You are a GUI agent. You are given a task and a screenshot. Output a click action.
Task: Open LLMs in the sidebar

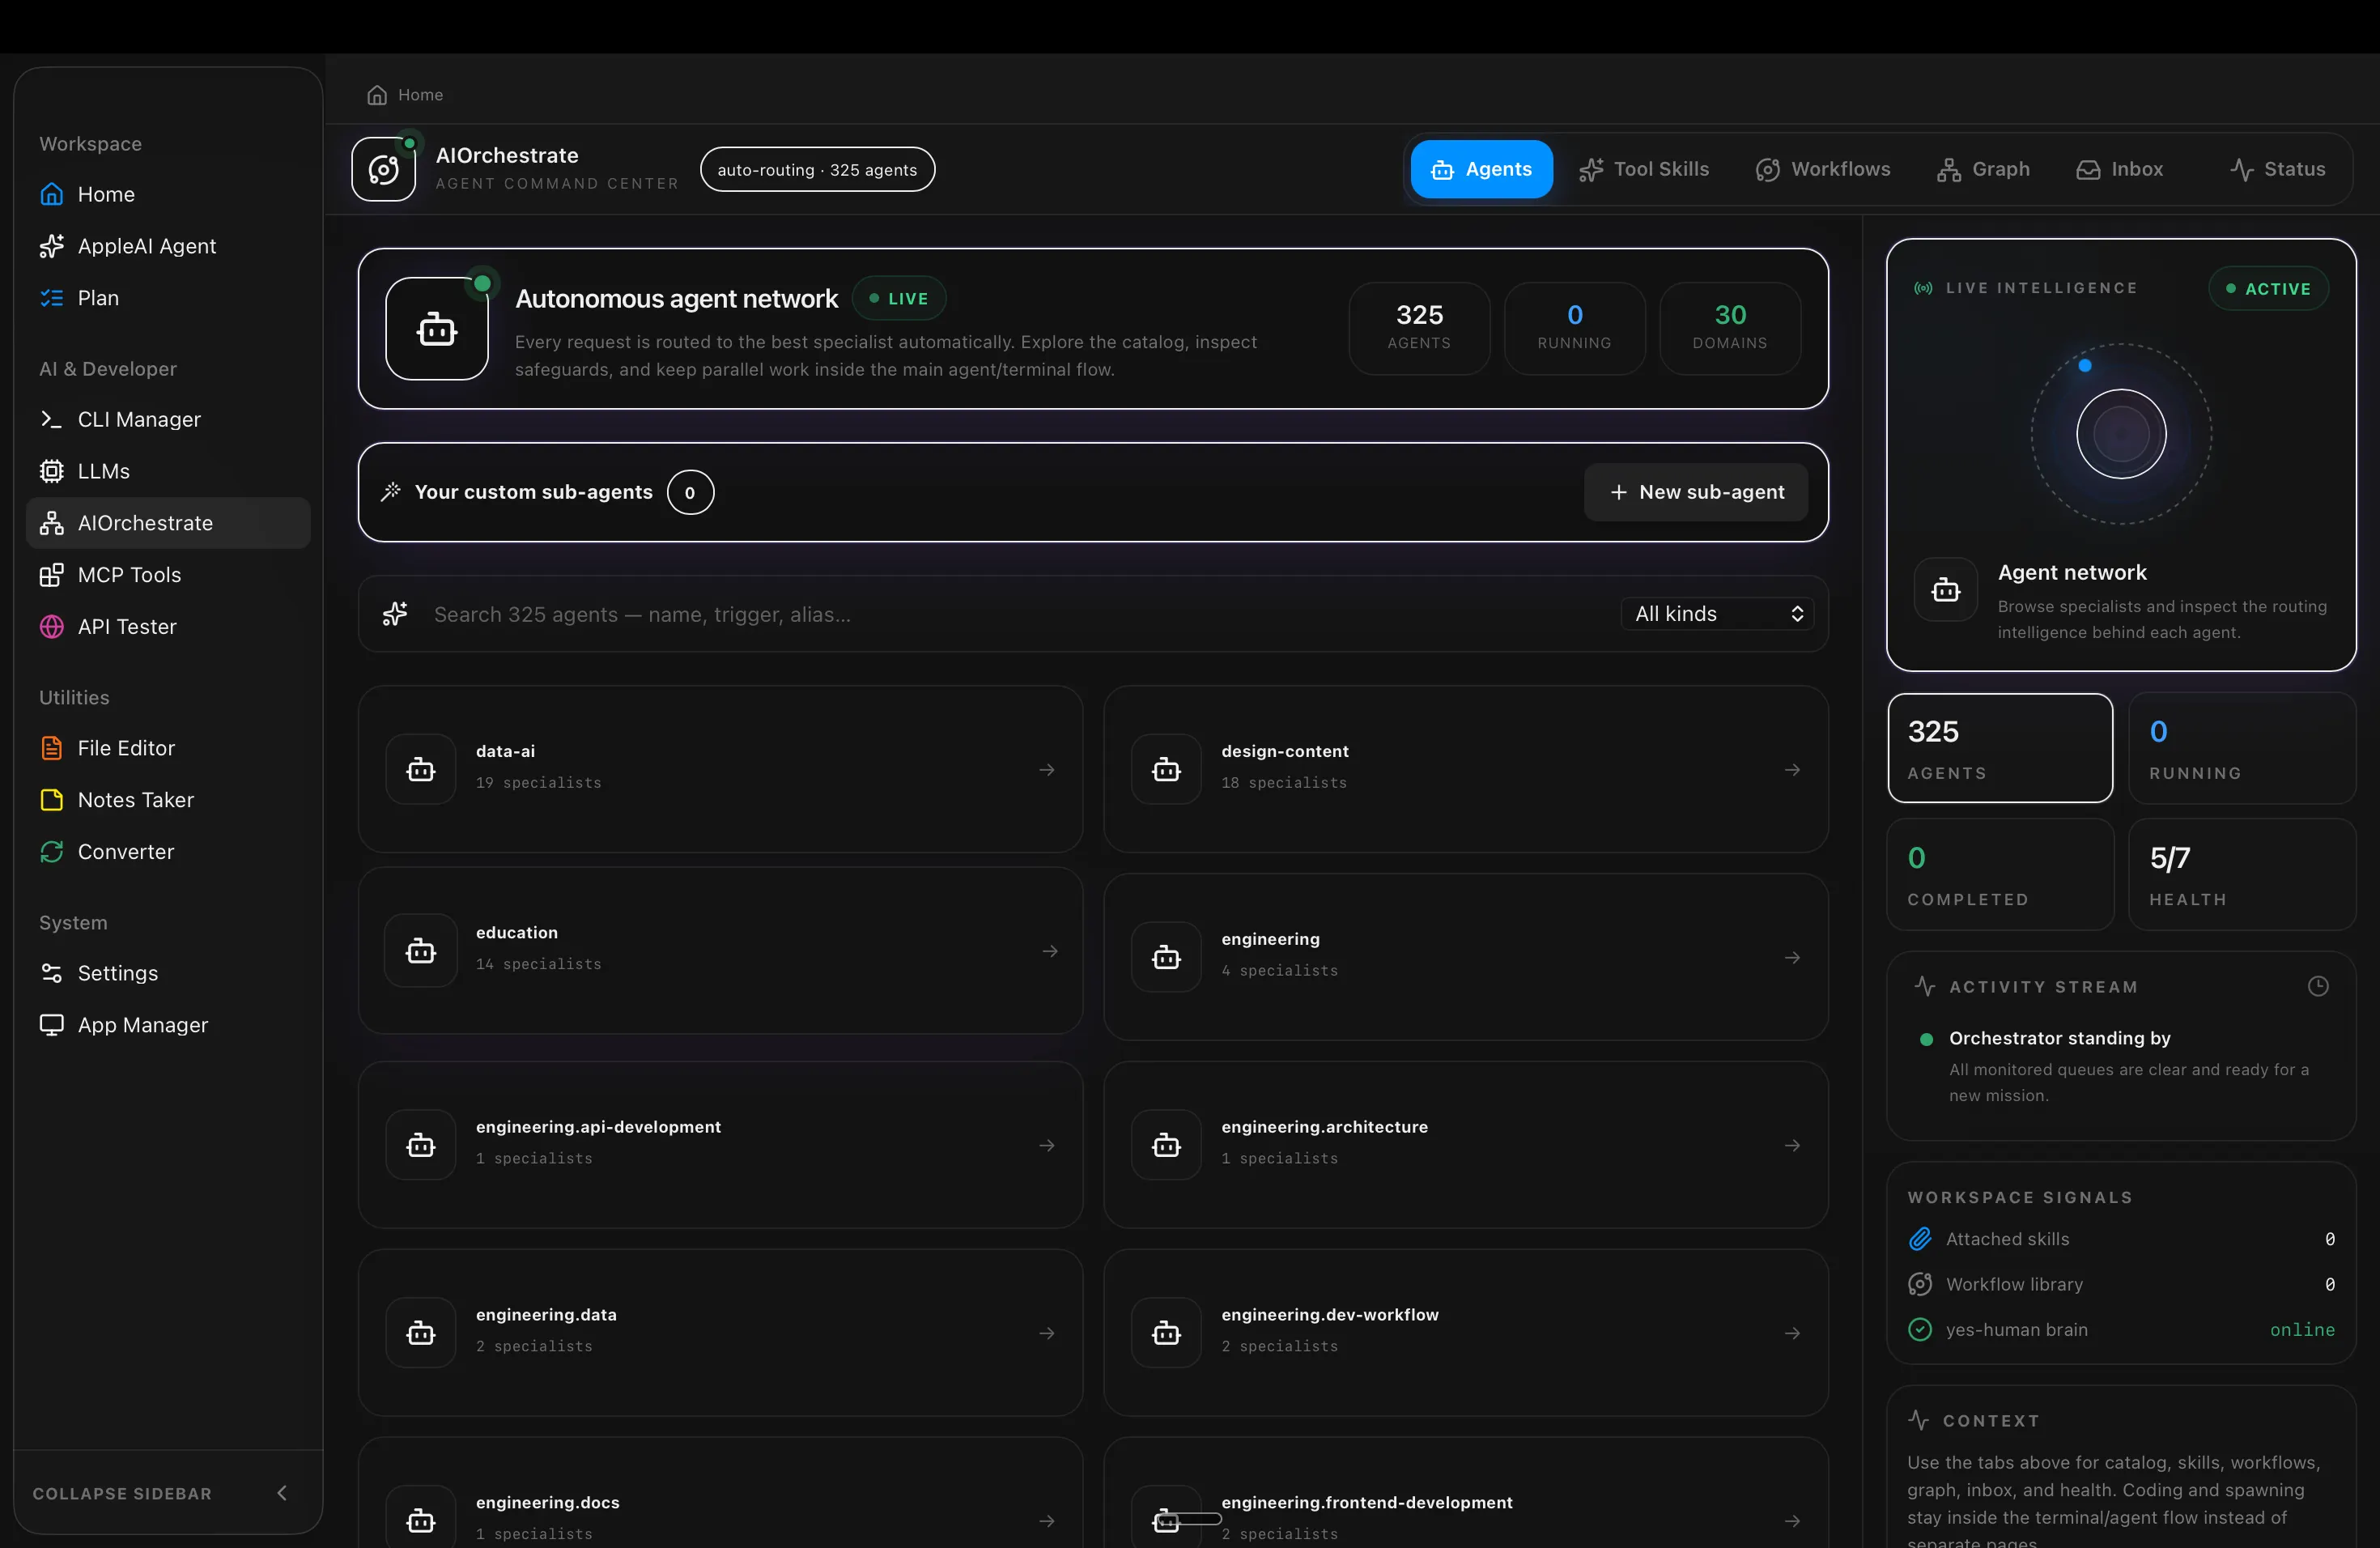tap(167, 471)
